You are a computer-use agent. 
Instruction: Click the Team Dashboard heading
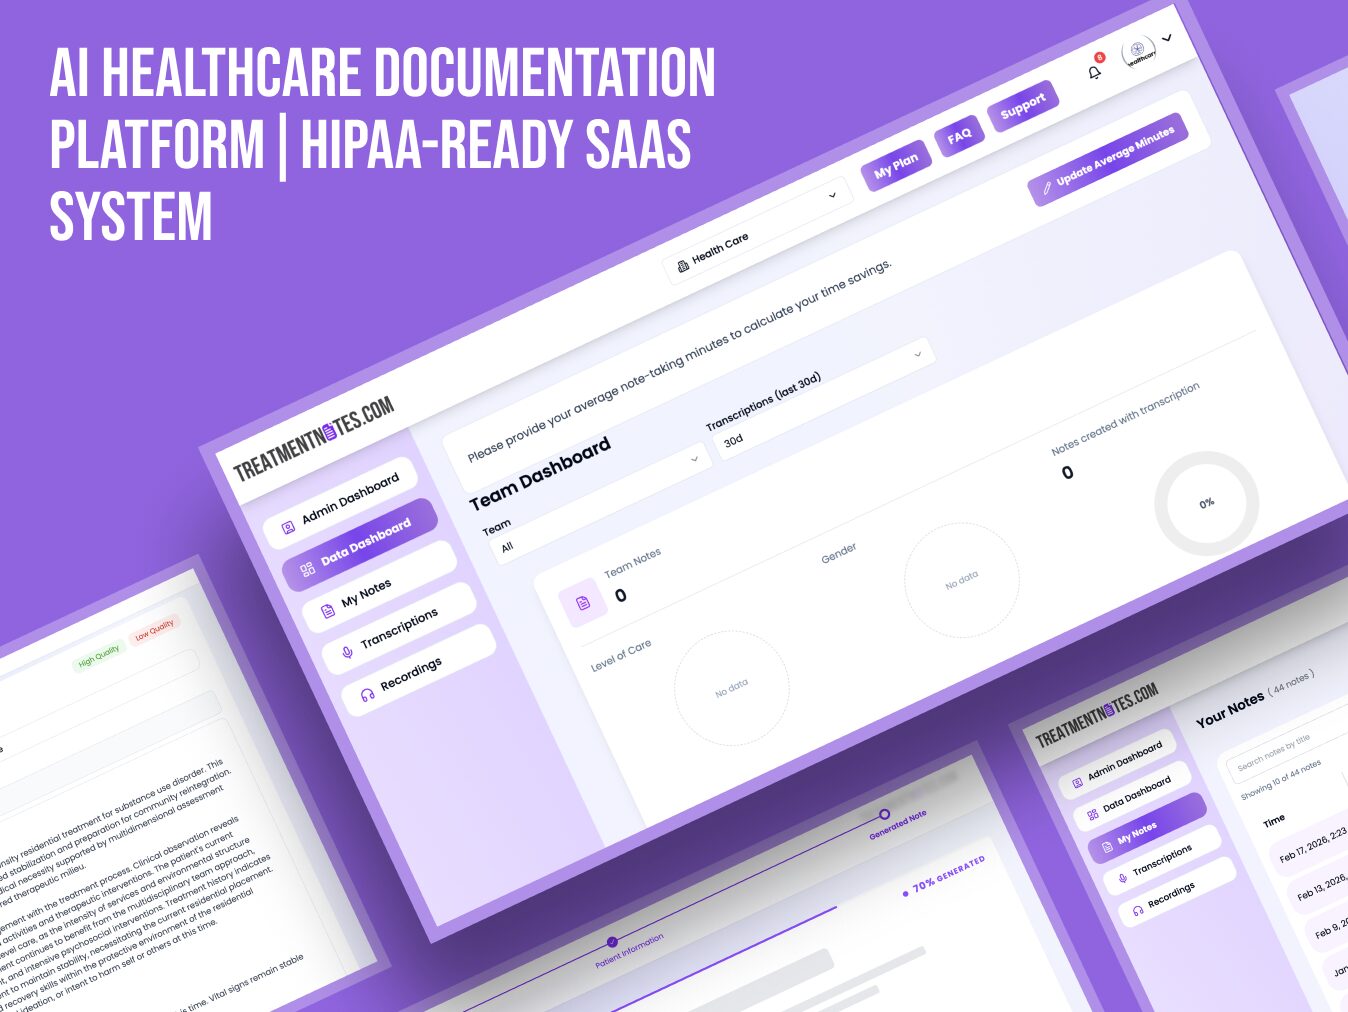coord(540,474)
